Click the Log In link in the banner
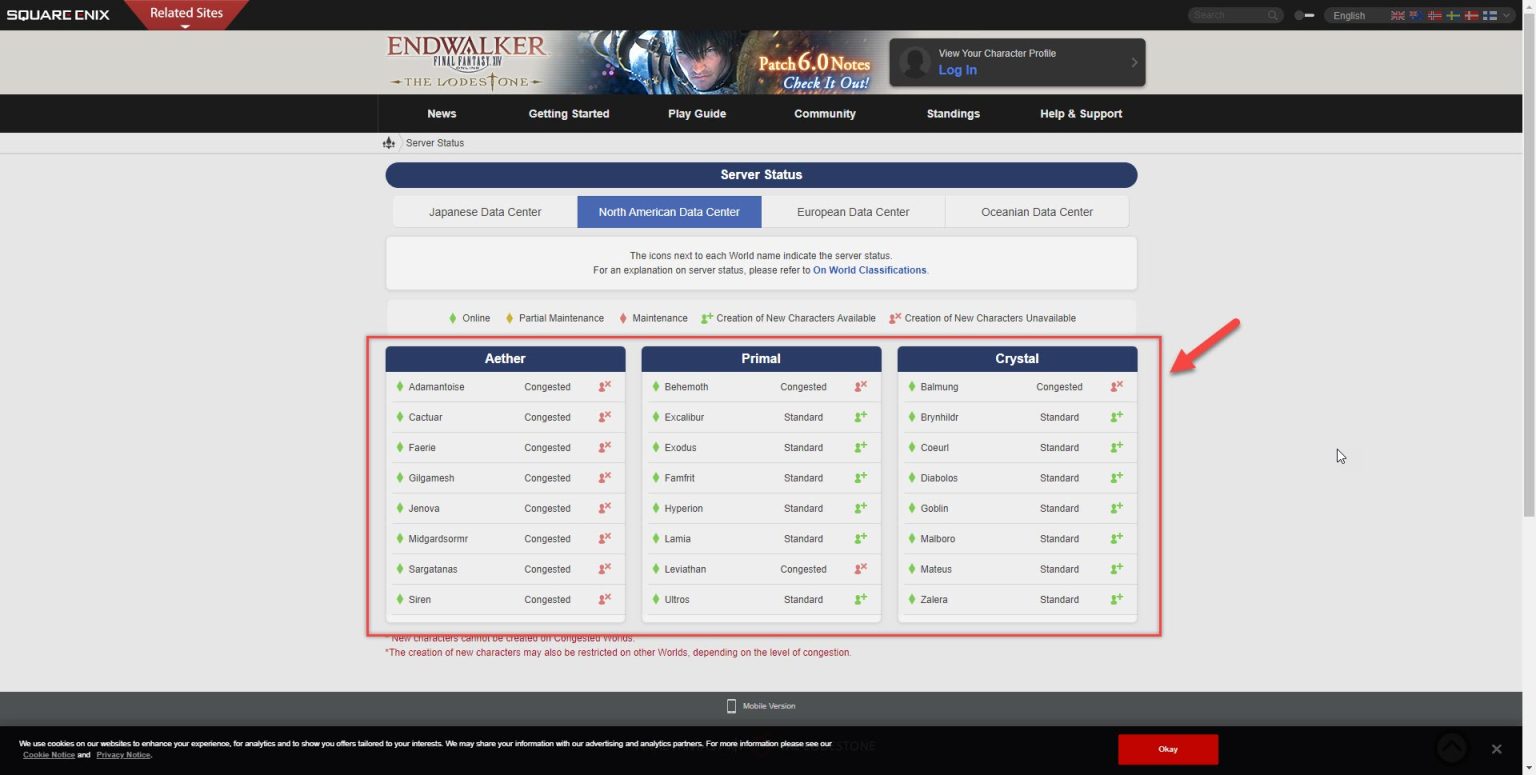This screenshot has width=1536, height=775. tap(957, 70)
